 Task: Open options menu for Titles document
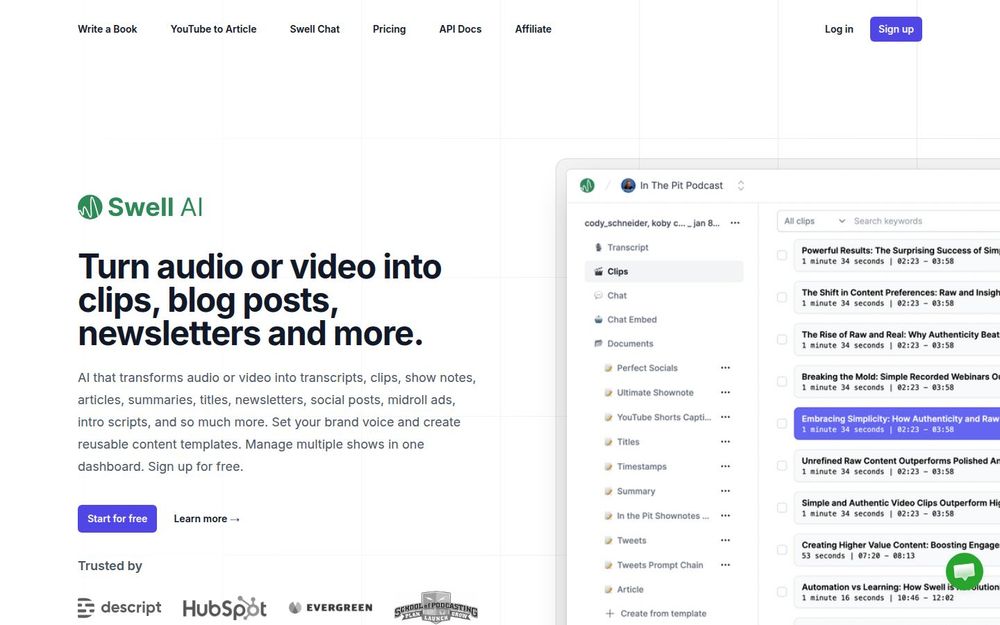coord(725,442)
